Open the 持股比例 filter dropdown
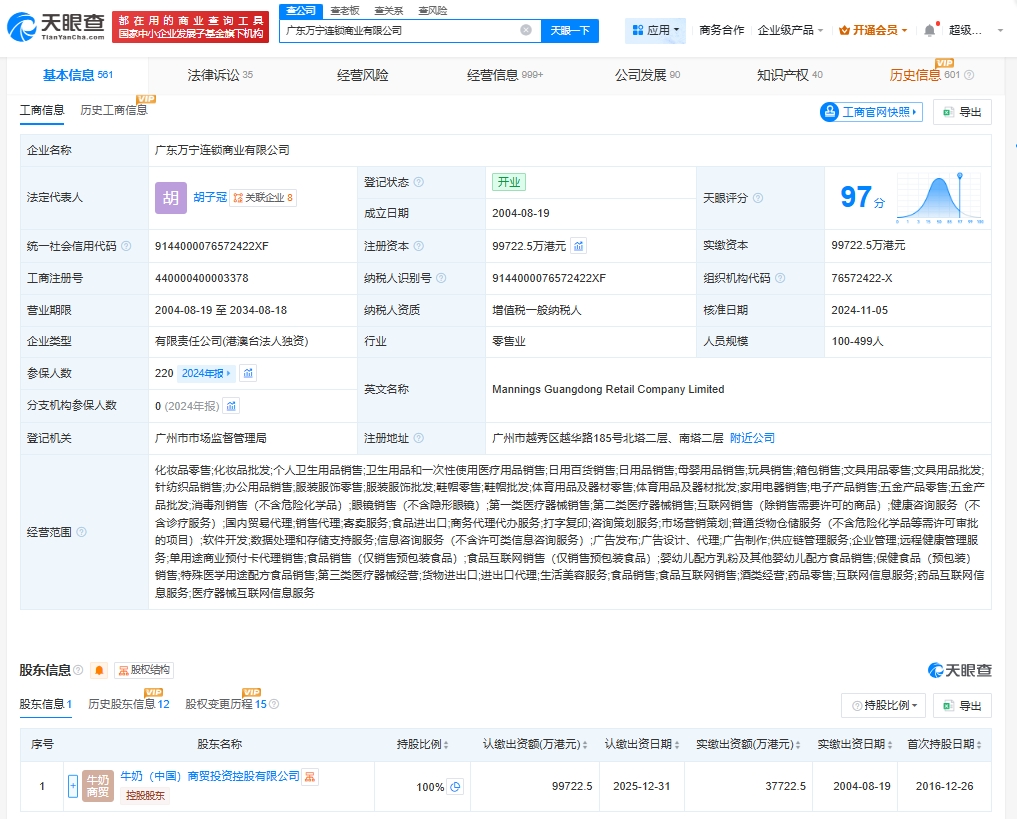The width and height of the screenshot is (1017, 819). pos(882,705)
